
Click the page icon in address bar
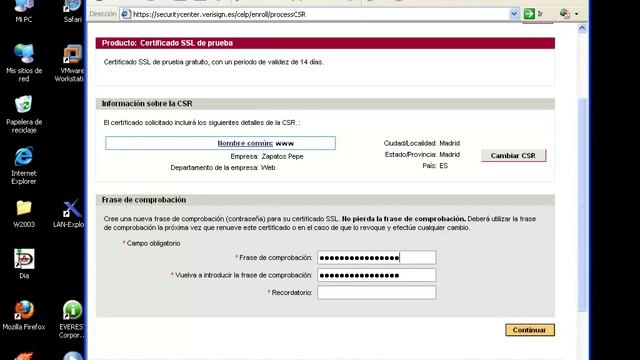[x=126, y=14]
